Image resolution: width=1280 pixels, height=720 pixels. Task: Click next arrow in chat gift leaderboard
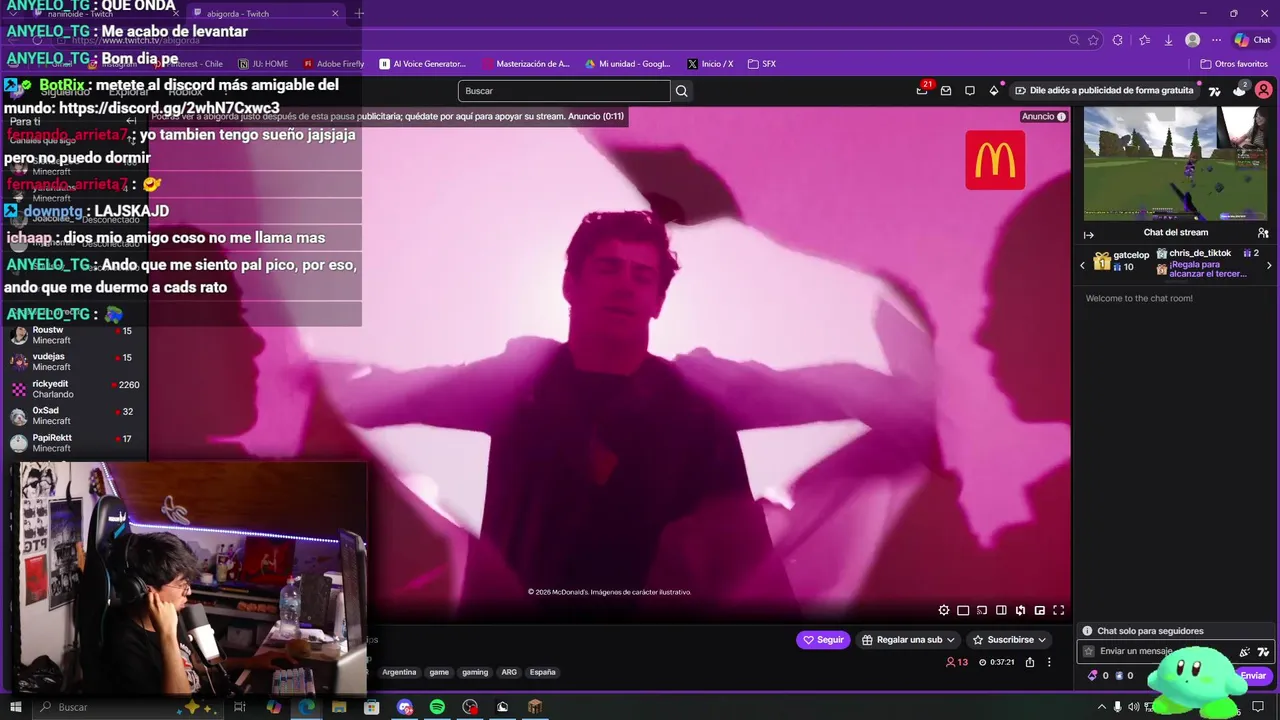tap(1269, 265)
